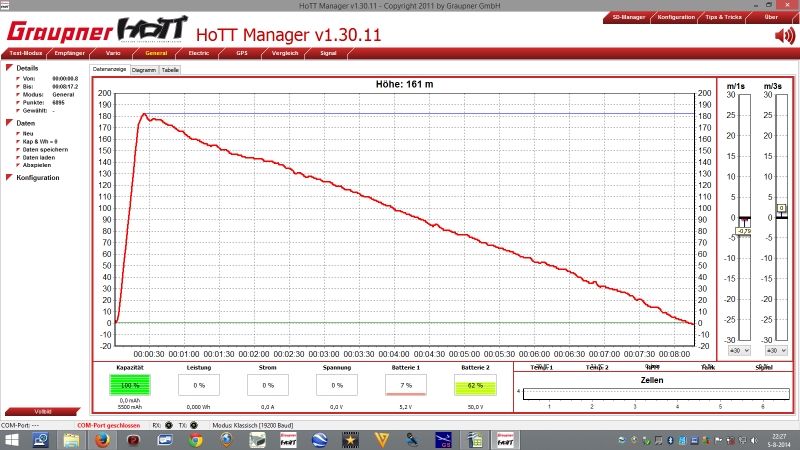Click the Modus General entry
The width and height of the screenshot is (800, 450).
45,94
